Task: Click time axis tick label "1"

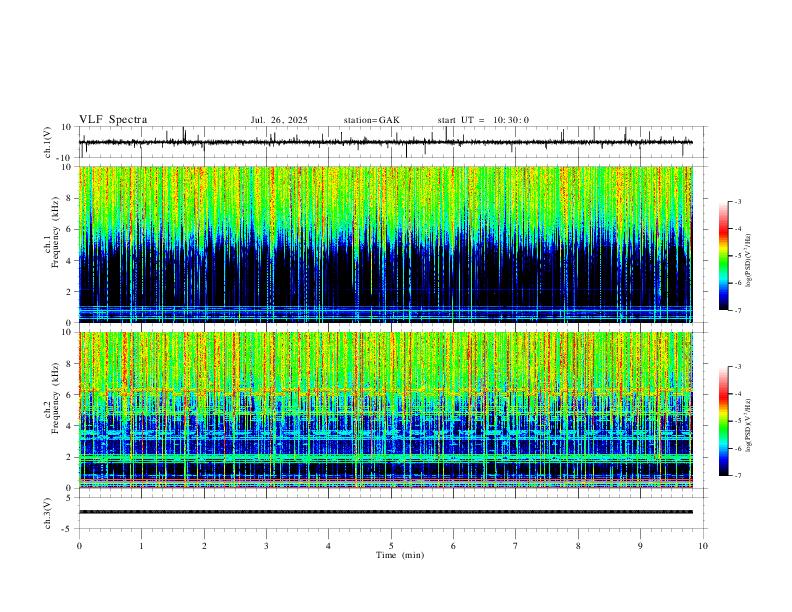Action: point(141,546)
